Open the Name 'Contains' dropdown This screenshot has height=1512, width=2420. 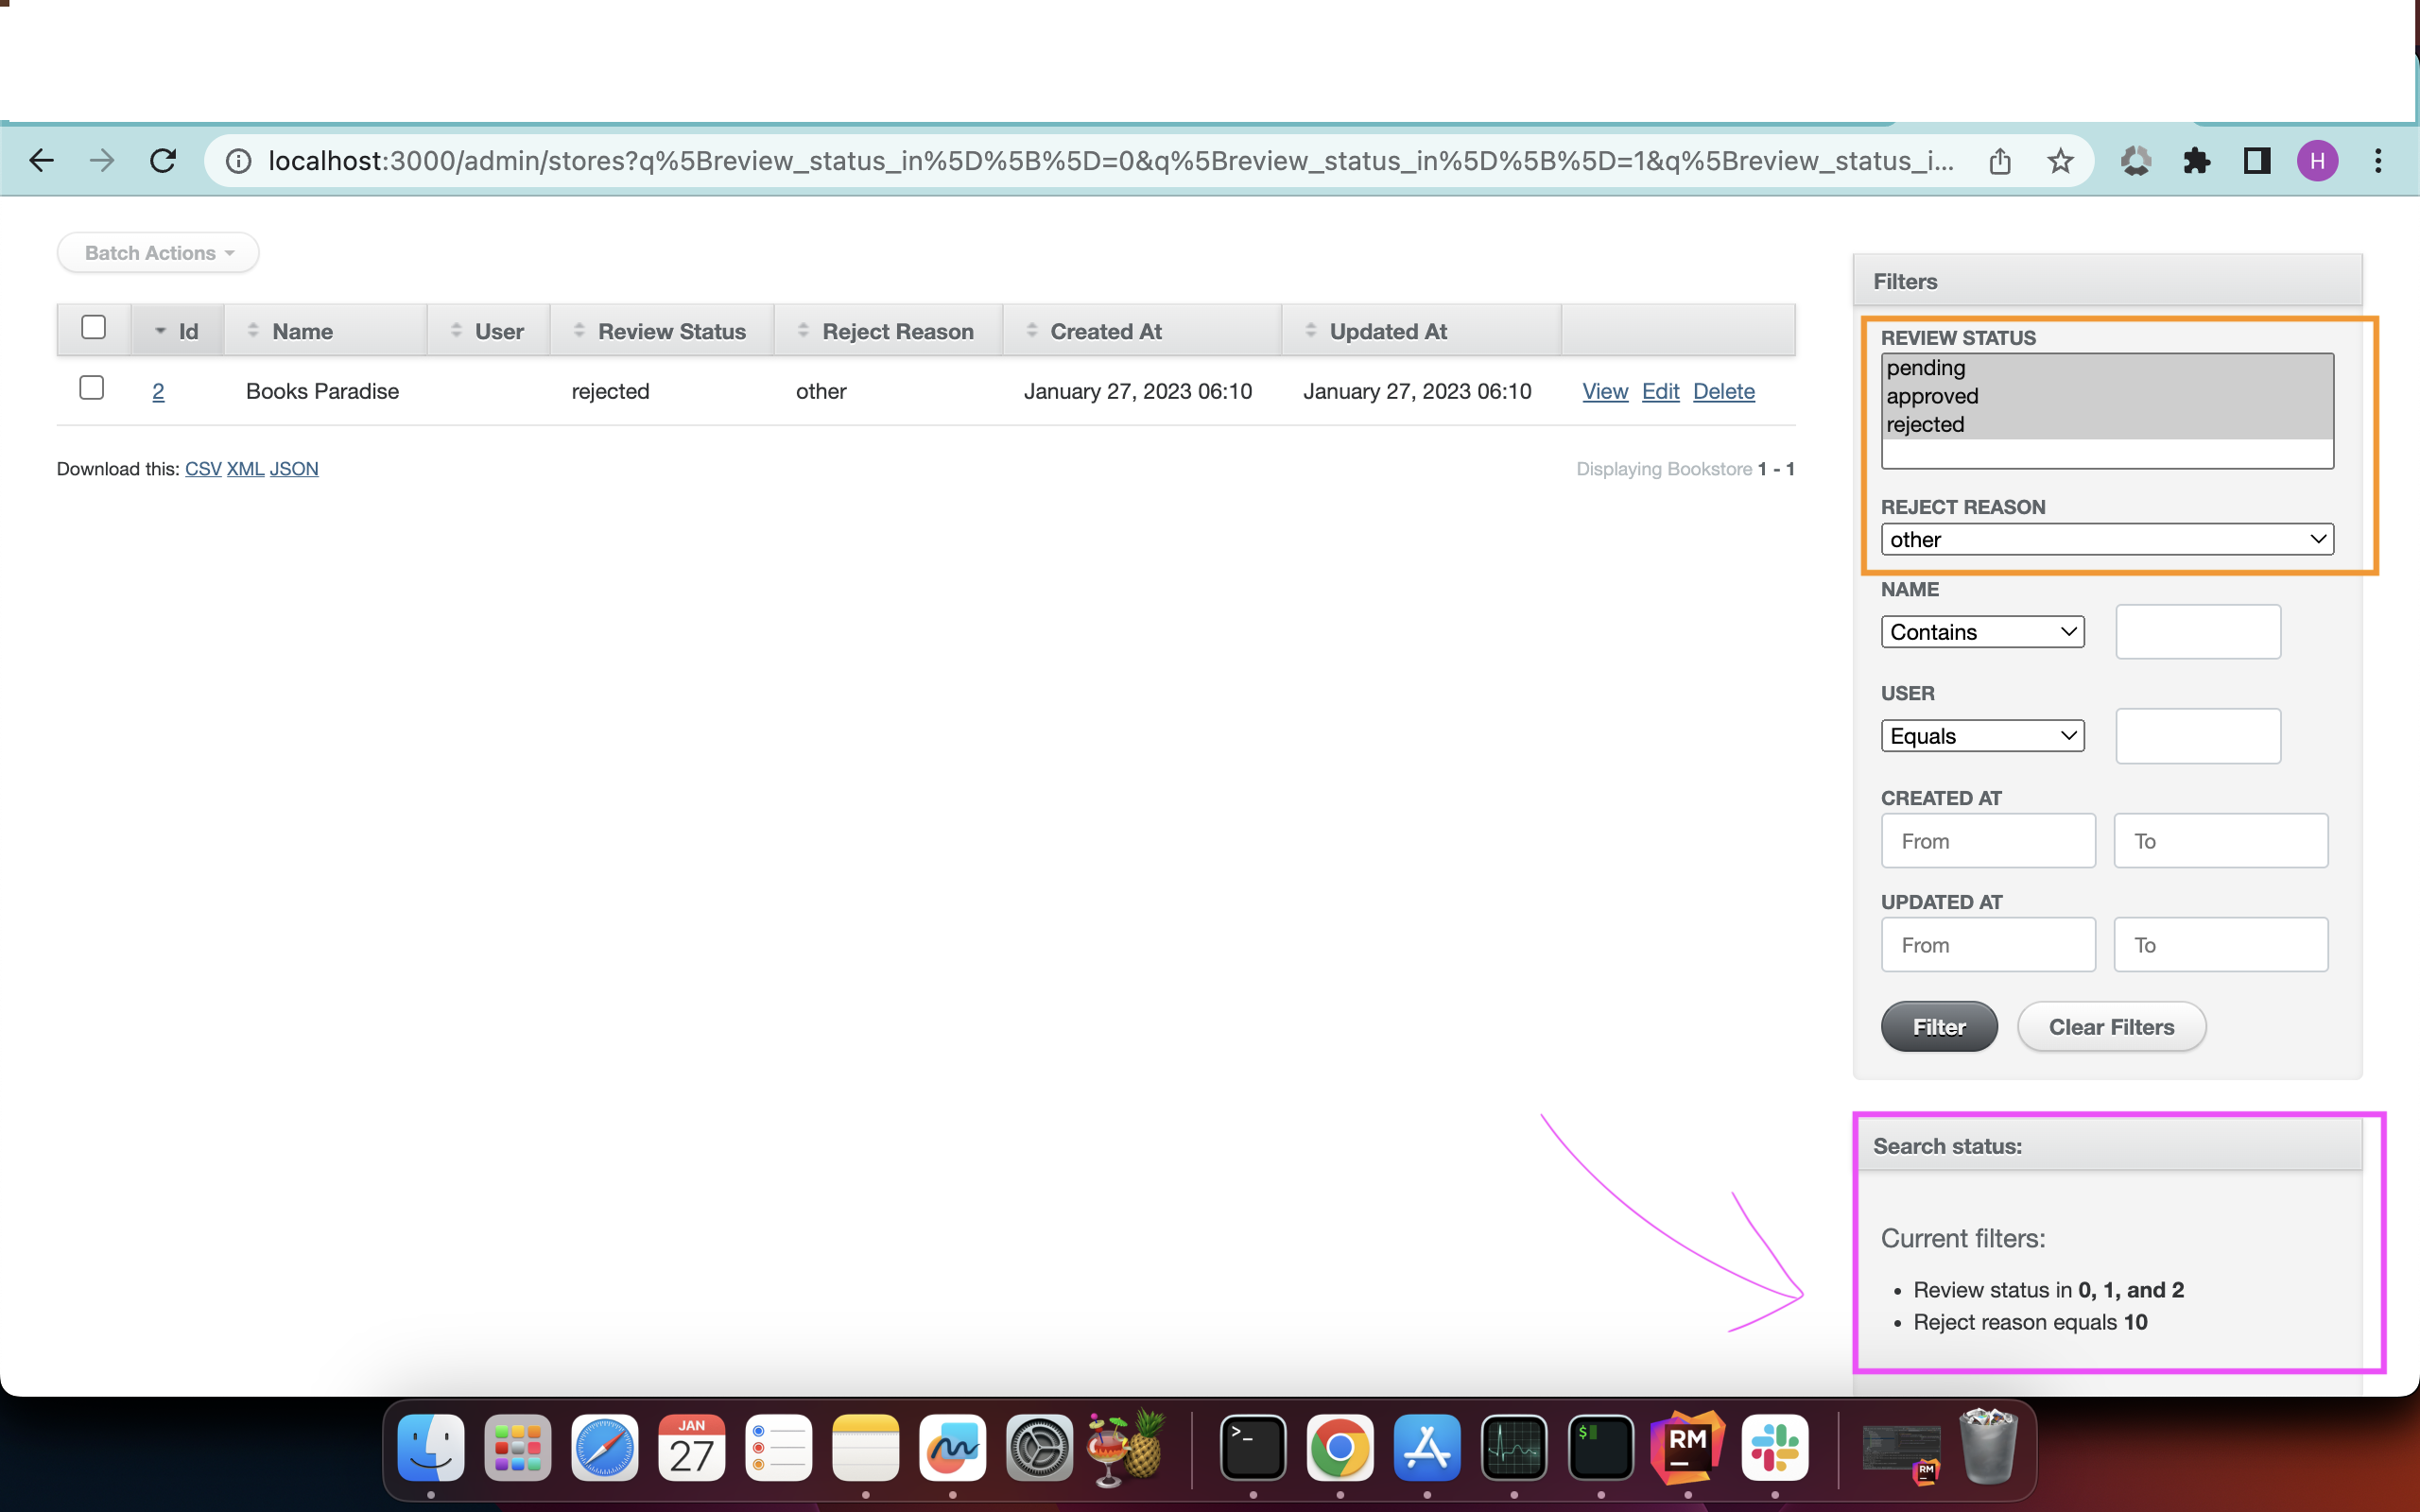click(1982, 632)
